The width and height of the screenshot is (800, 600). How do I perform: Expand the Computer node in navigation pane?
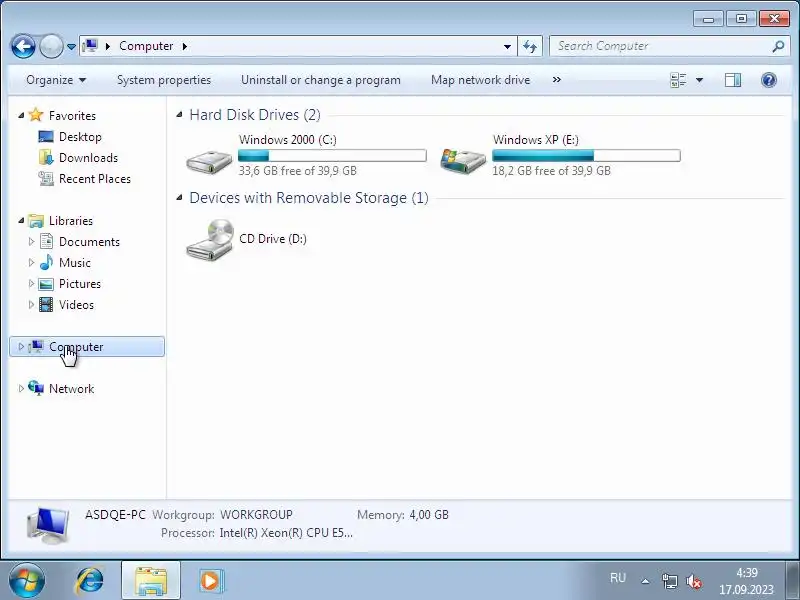(x=21, y=346)
